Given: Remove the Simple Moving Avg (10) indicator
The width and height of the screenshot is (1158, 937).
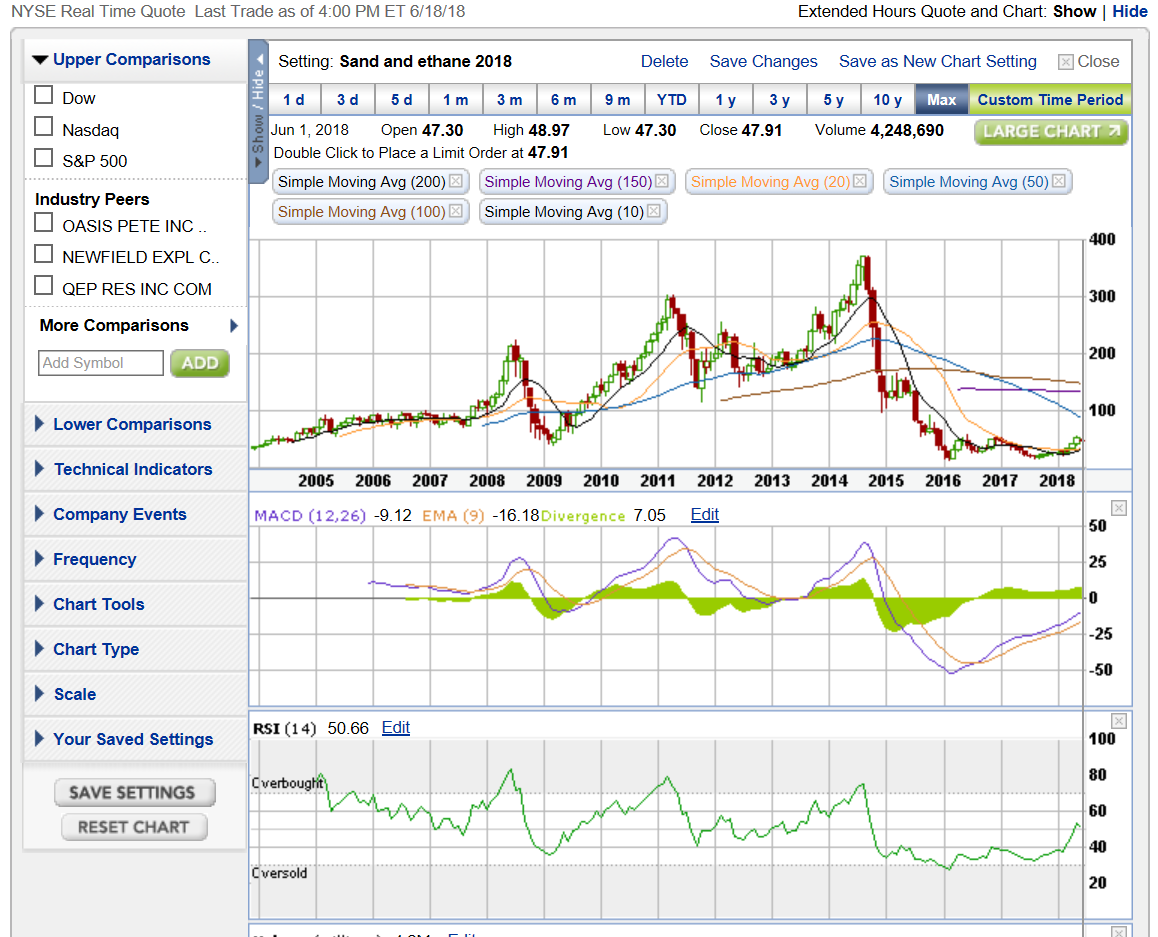Looking at the screenshot, I should pos(654,211).
